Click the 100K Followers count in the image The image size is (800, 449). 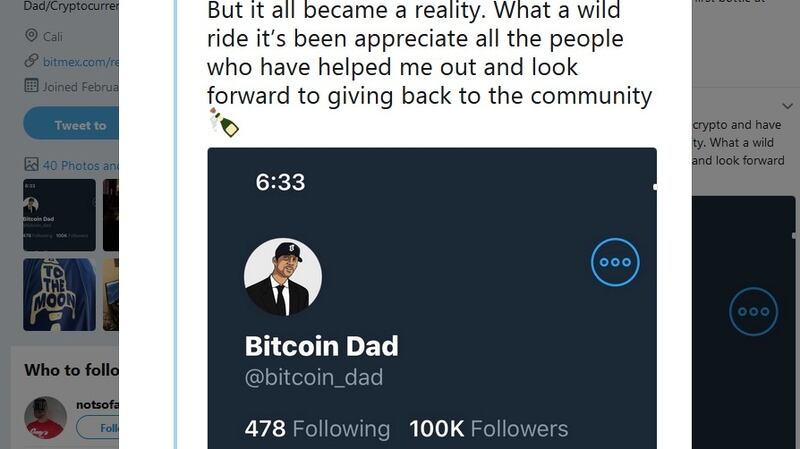(488, 429)
